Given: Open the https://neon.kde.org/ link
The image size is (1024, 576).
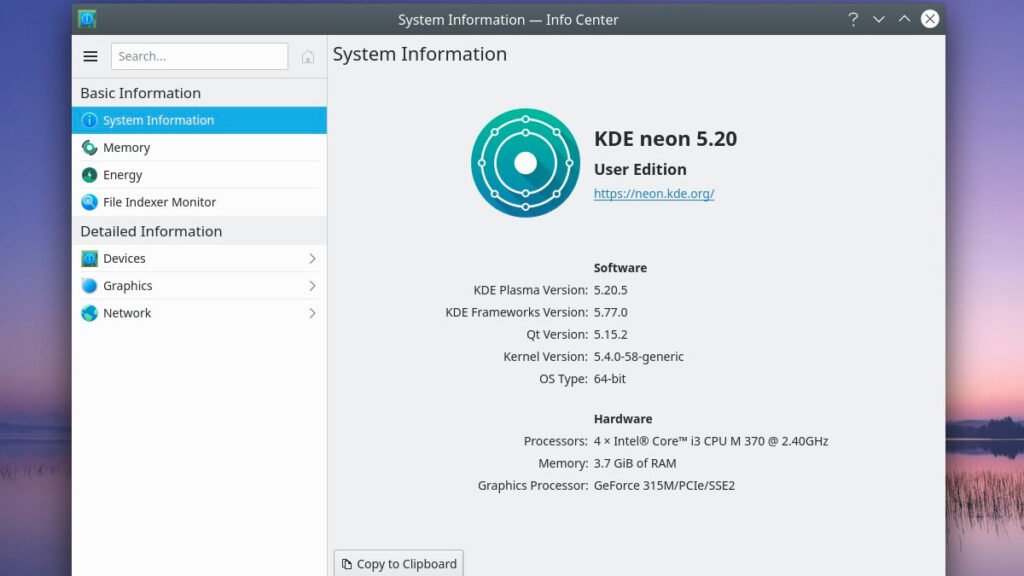Looking at the screenshot, I should [x=654, y=194].
